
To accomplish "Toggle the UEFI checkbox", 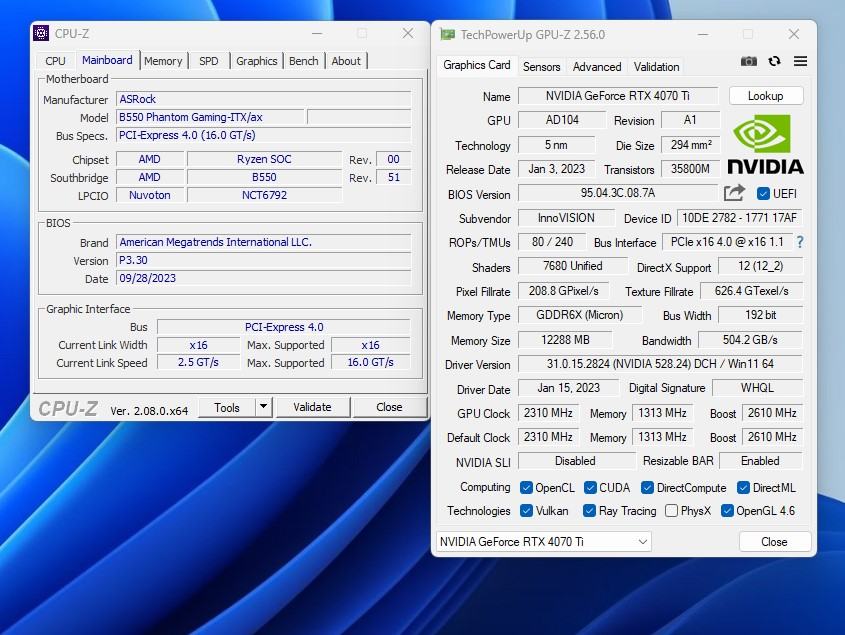I will pyautogui.click(x=763, y=194).
